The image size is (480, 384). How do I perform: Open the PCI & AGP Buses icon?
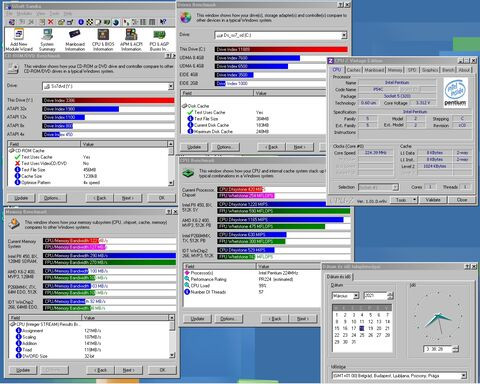pyautogui.click(x=159, y=39)
